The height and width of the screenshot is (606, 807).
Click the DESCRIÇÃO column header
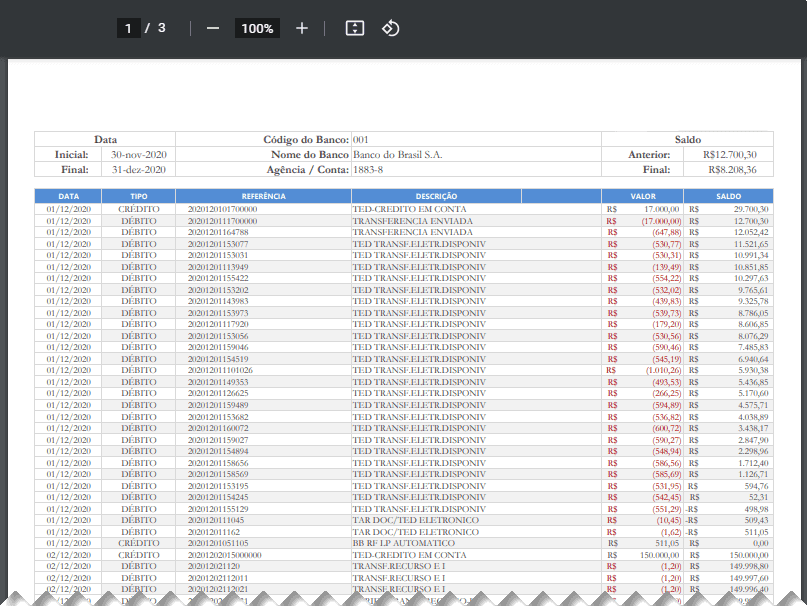pos(436,196)
